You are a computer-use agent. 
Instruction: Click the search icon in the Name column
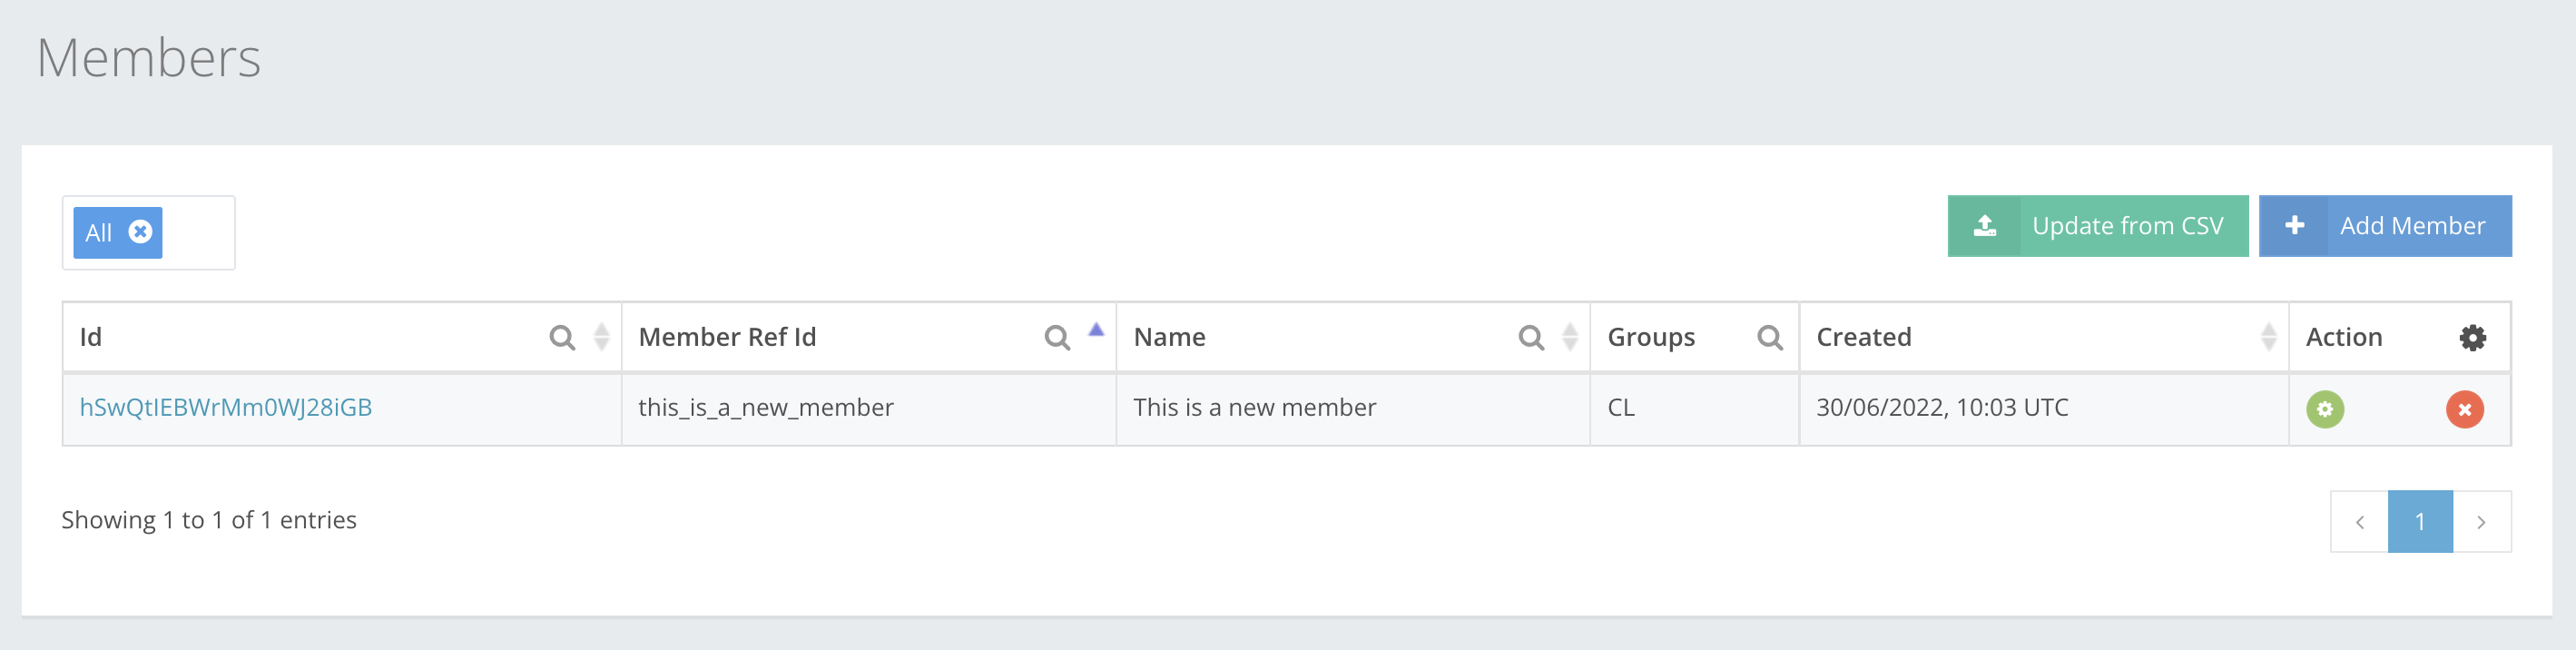point(1531,337)
